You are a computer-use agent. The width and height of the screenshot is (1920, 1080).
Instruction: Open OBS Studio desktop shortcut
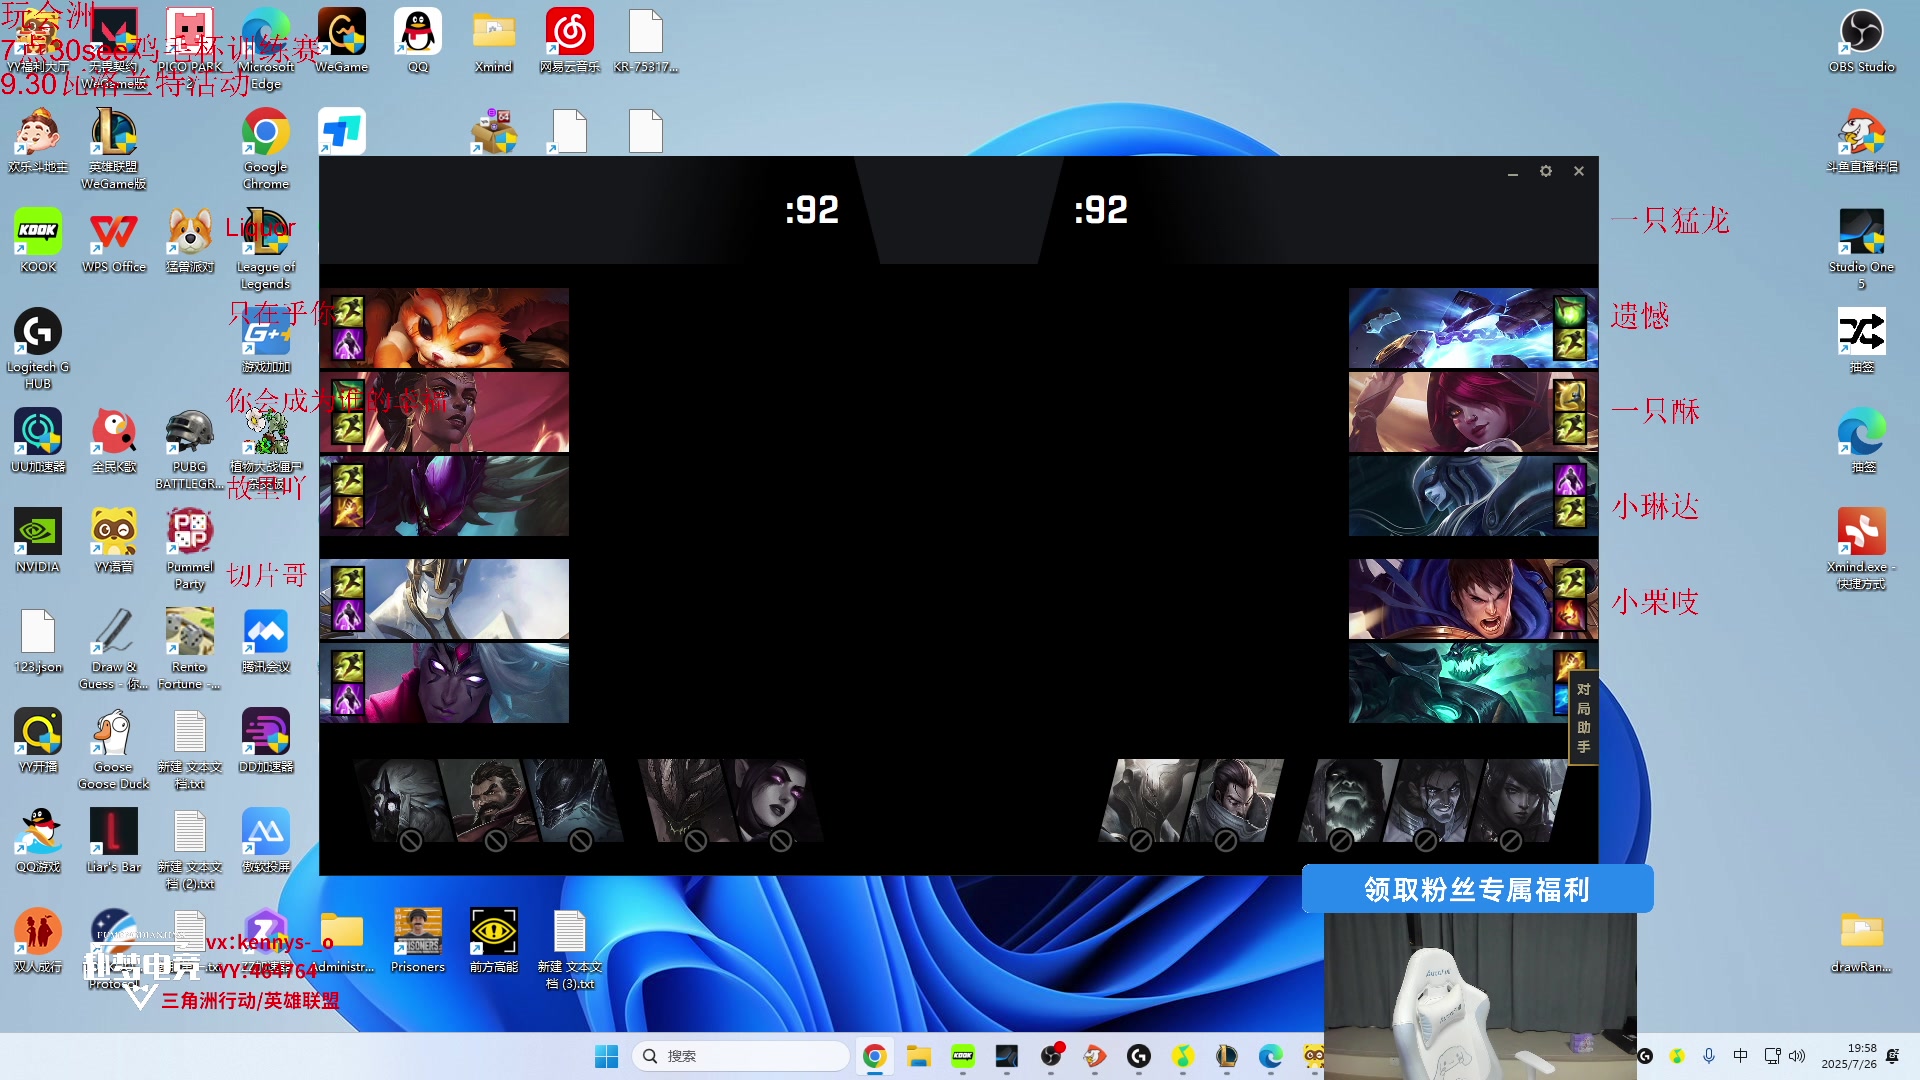tap(1861, 41)
